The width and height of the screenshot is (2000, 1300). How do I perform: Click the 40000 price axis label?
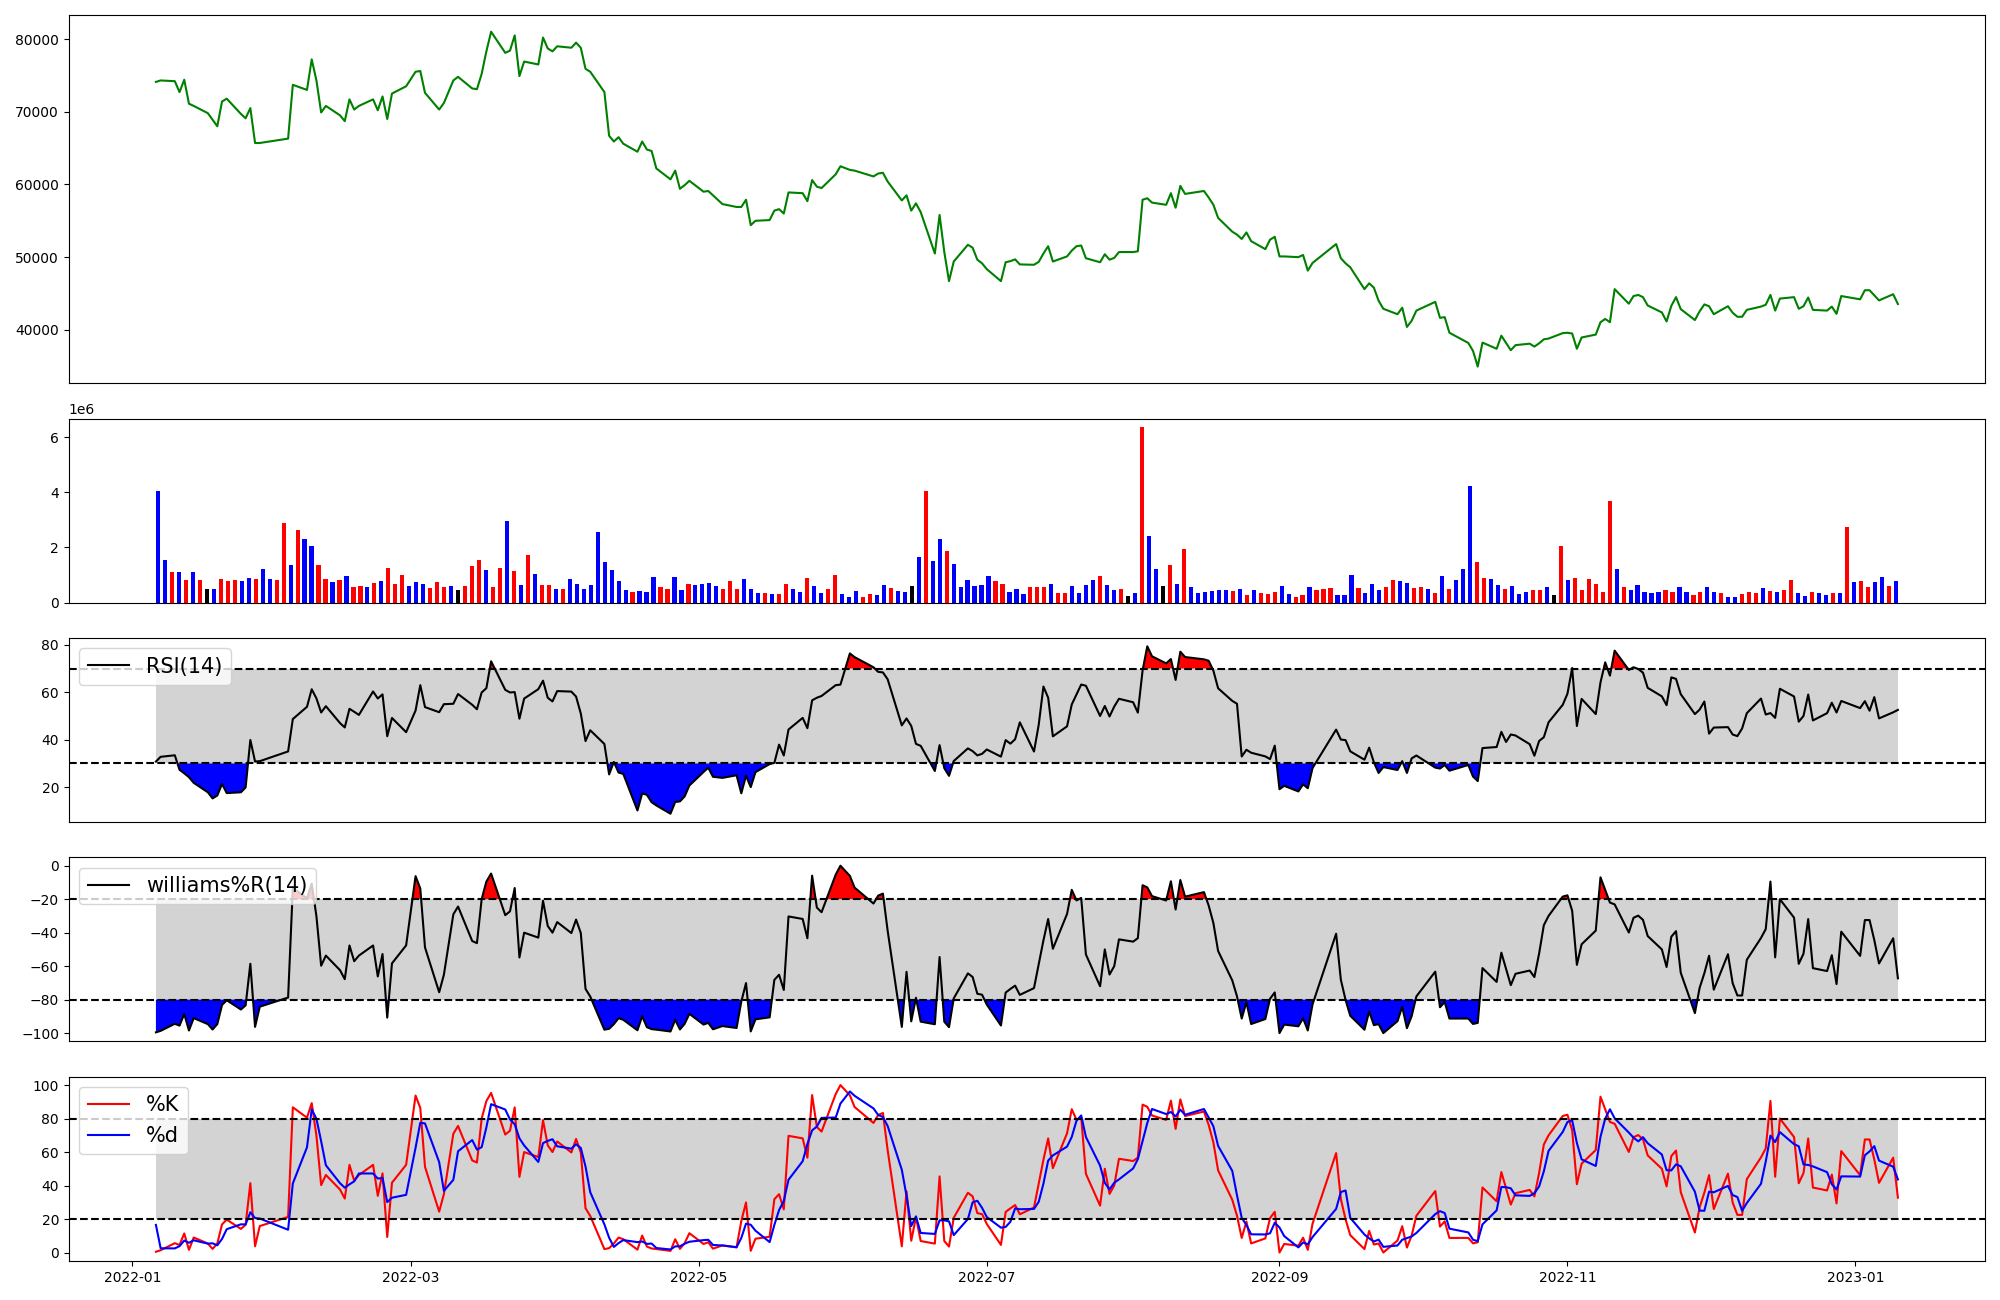coord(37,330)
